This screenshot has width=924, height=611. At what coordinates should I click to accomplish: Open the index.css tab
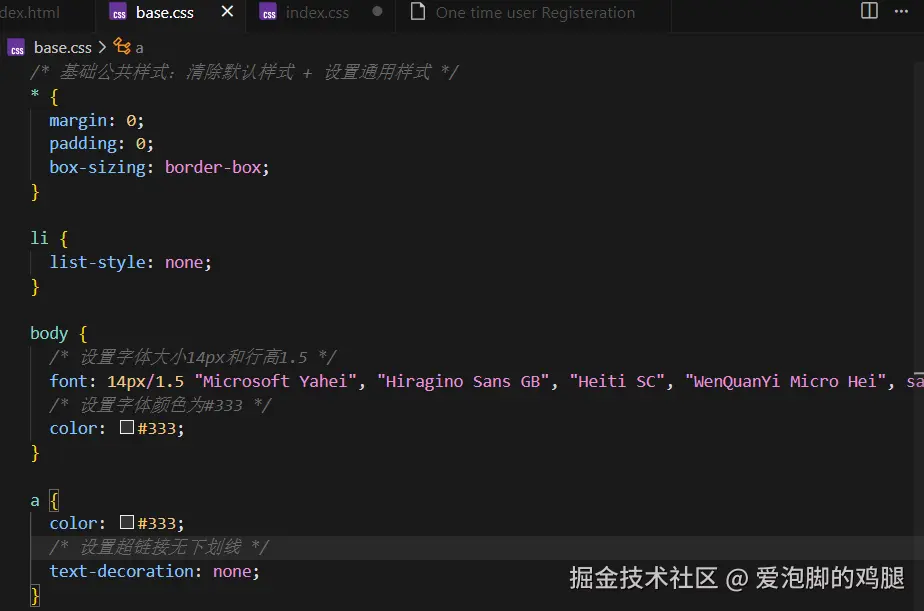(317, 12)
